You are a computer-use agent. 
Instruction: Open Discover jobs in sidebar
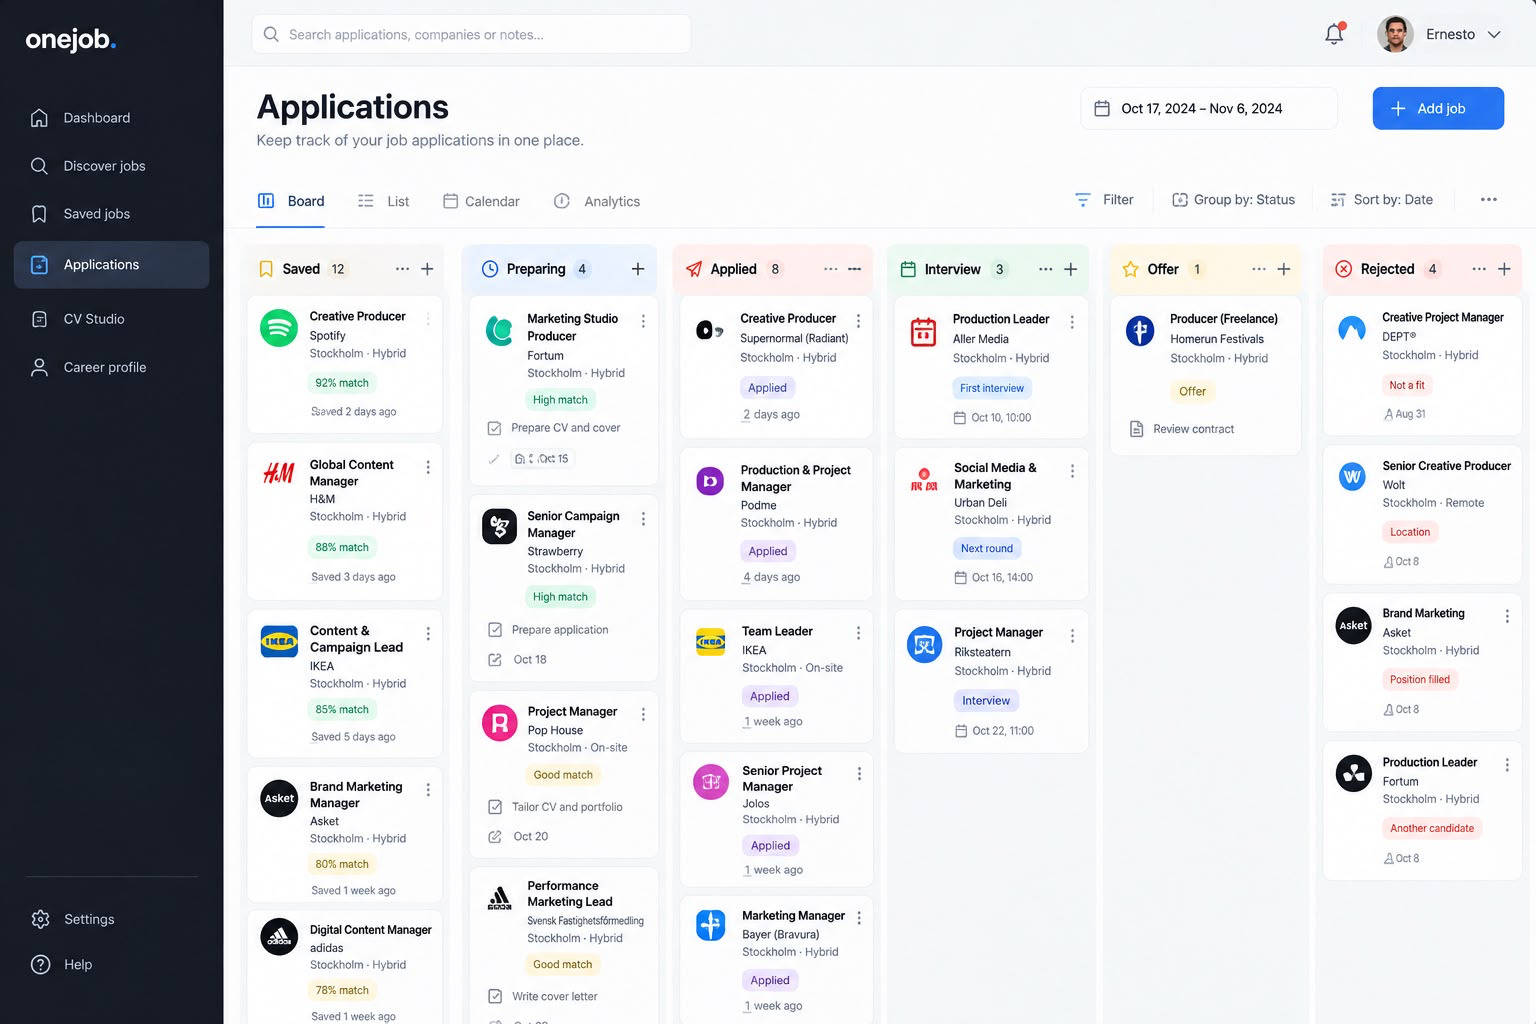[x=112, y=166]
